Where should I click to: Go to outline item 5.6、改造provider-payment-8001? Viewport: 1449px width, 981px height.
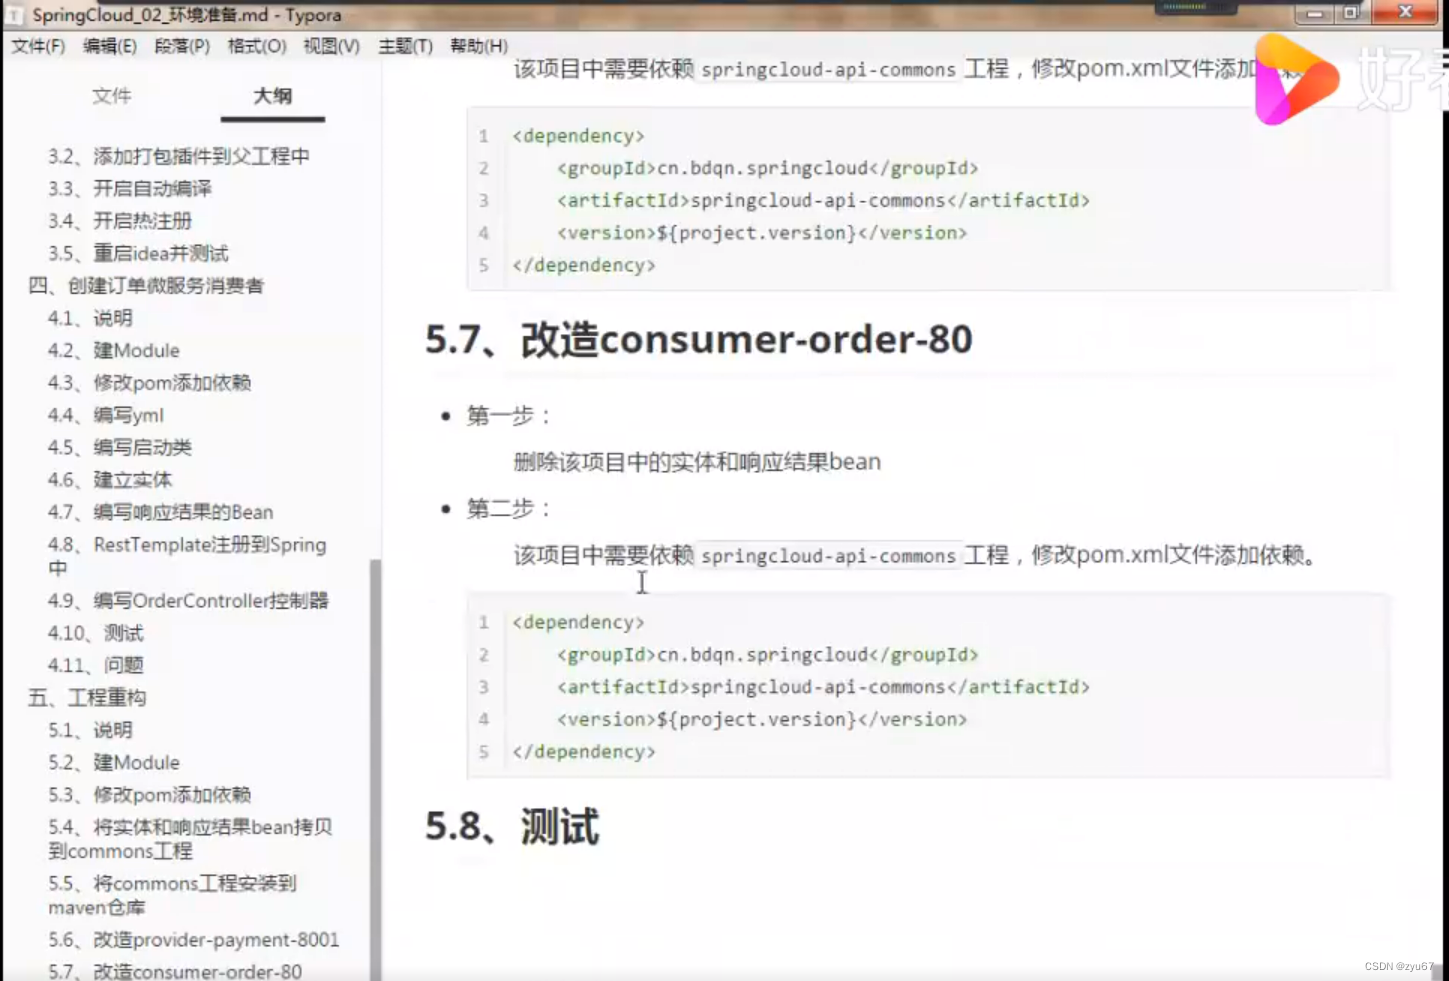(194, 940)
